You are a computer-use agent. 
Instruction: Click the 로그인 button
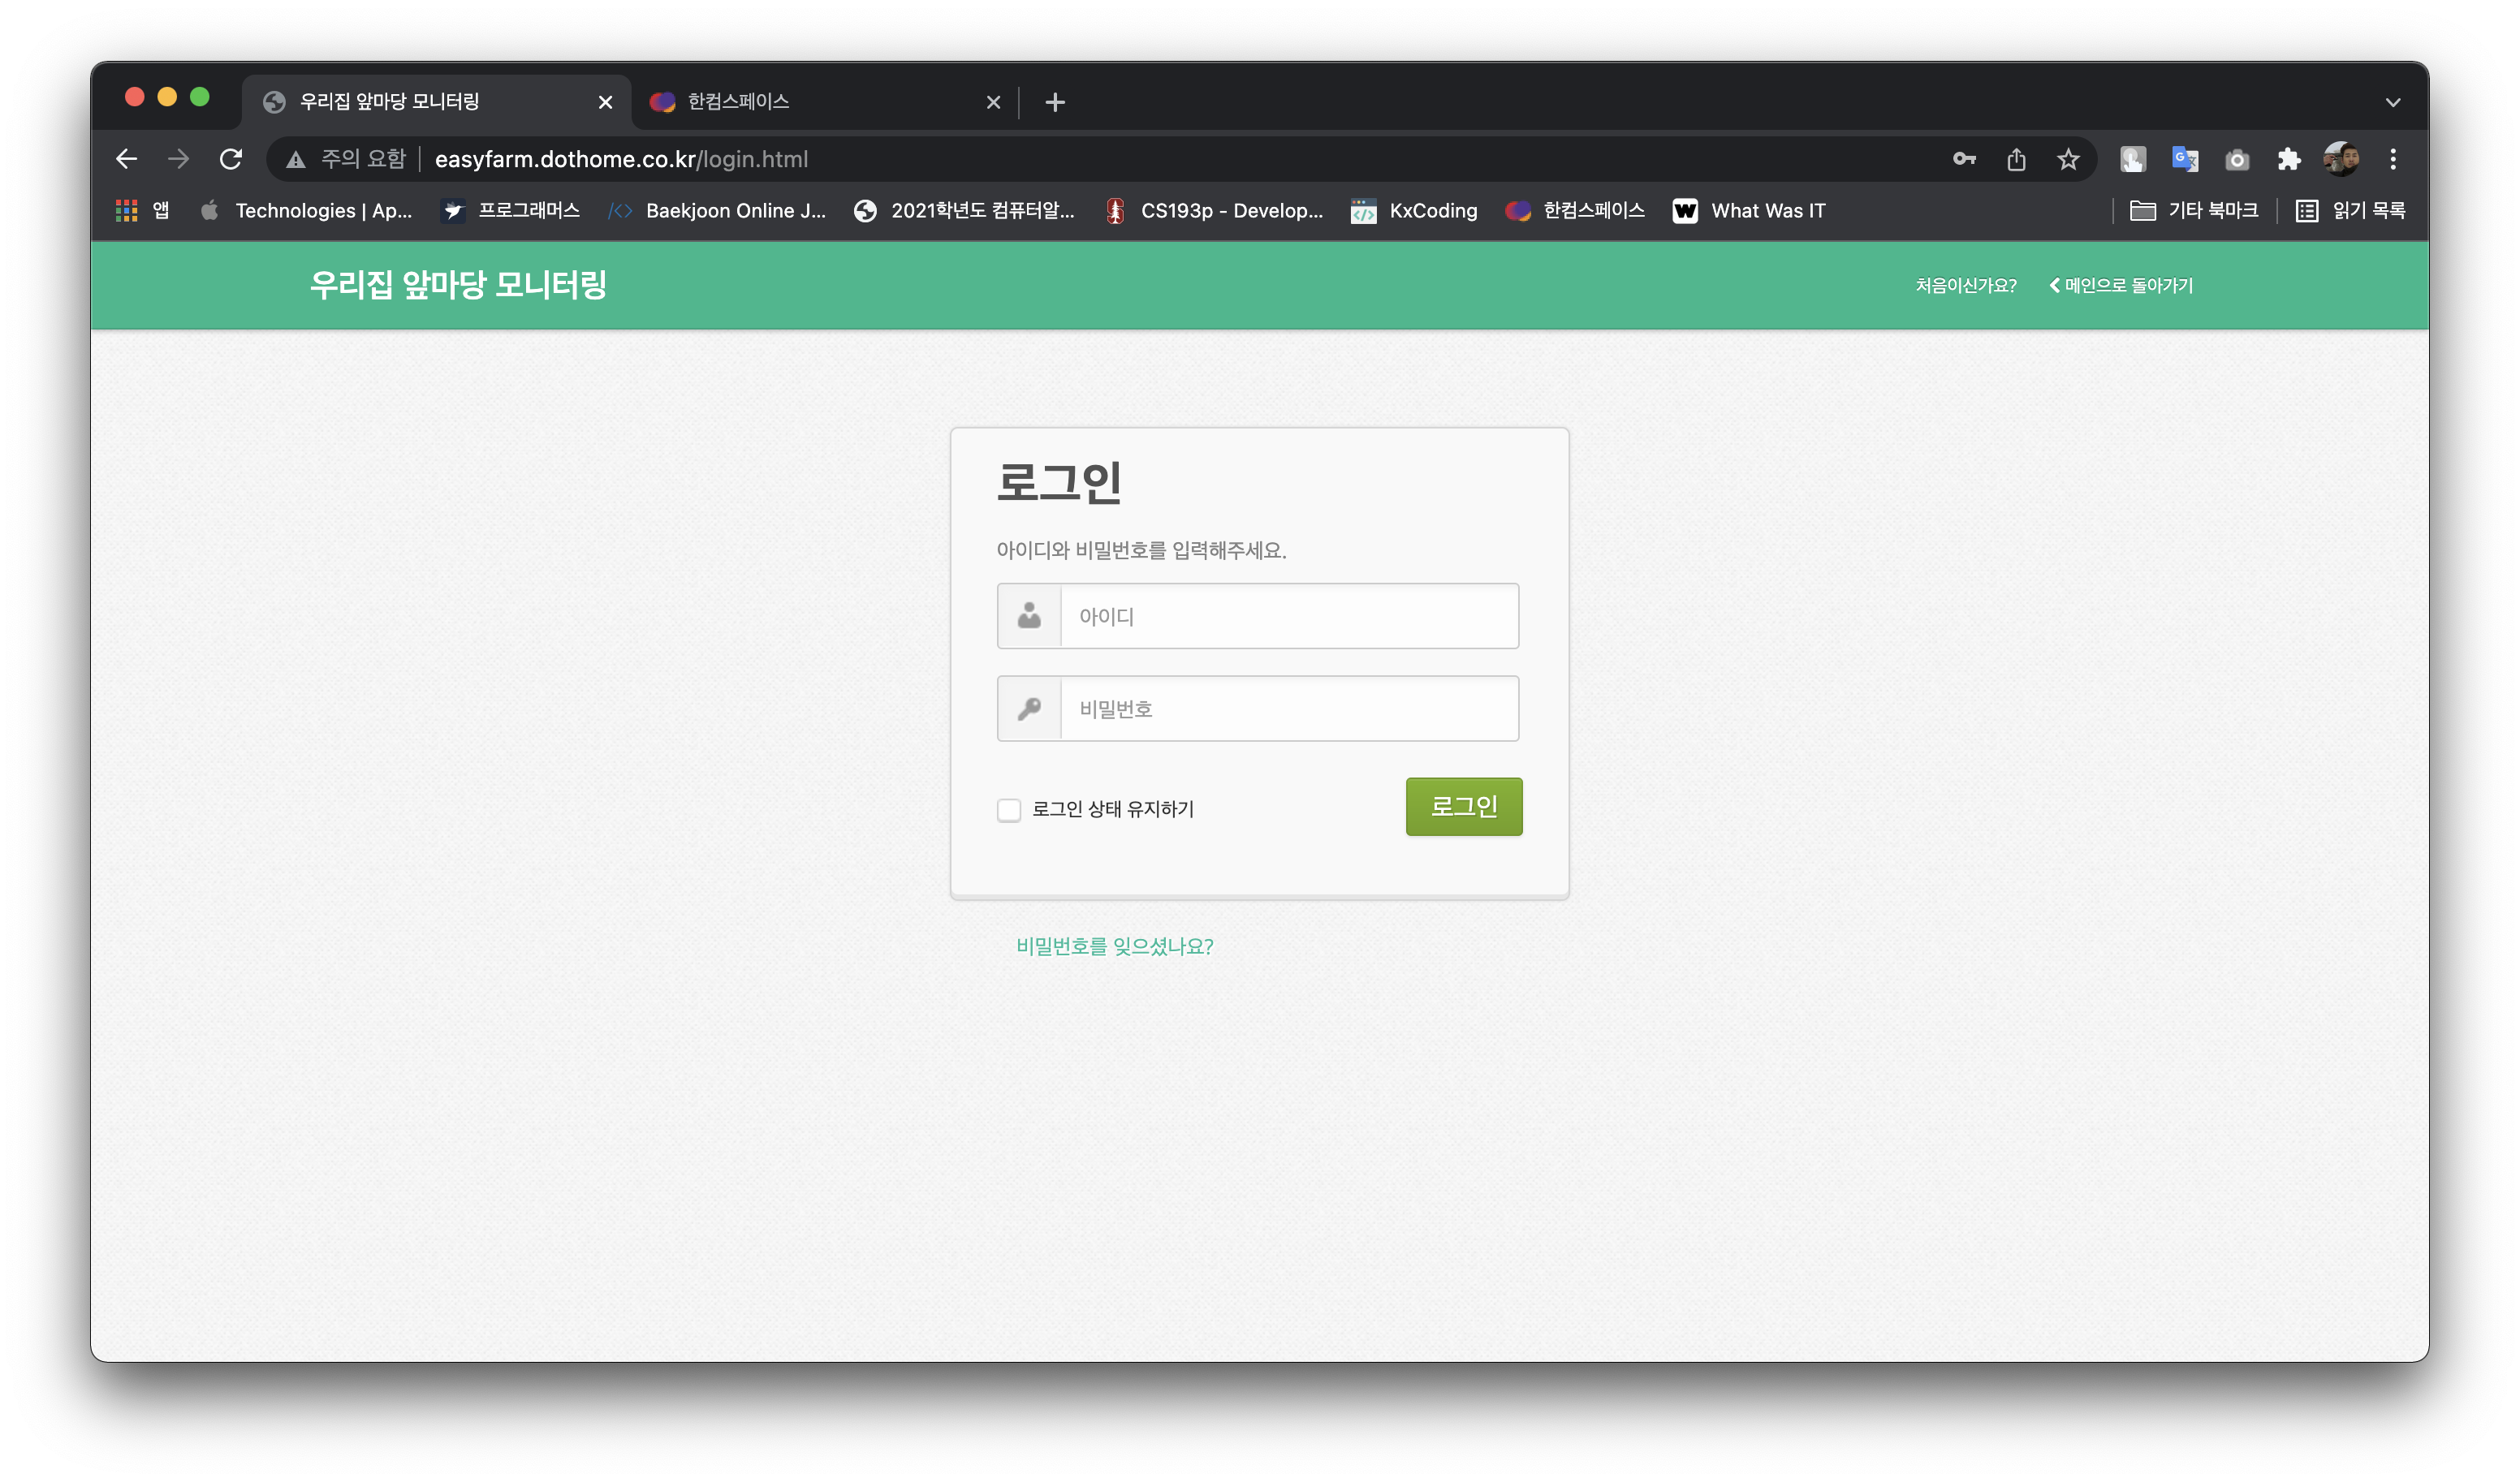click(x=1463, y=806)
